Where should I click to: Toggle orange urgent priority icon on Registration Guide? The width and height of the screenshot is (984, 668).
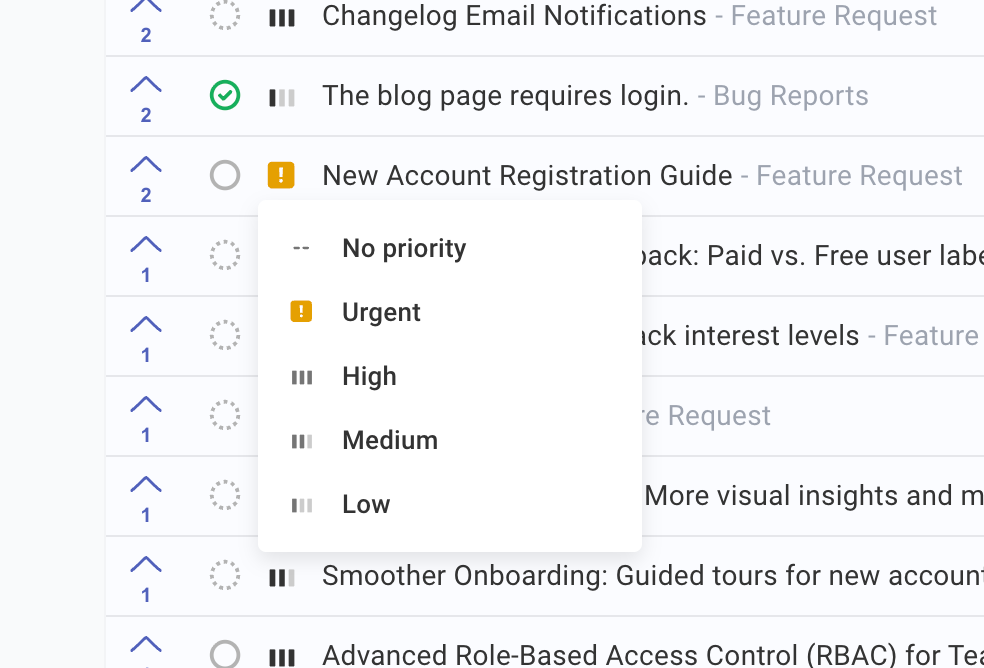[x=281, y=176]
